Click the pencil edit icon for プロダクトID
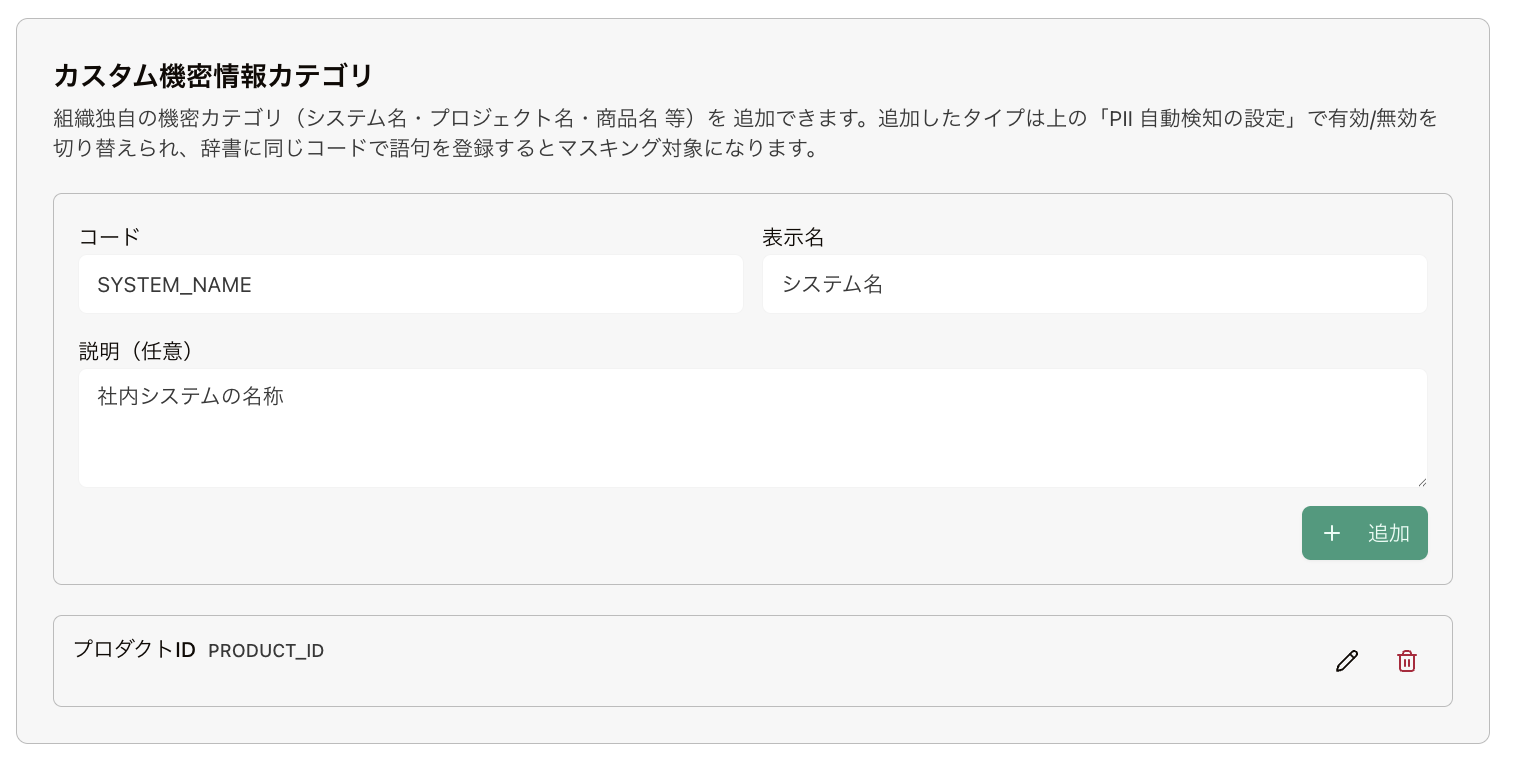The height and width of the screenshot is (763, 1513). click(1347, 661)
